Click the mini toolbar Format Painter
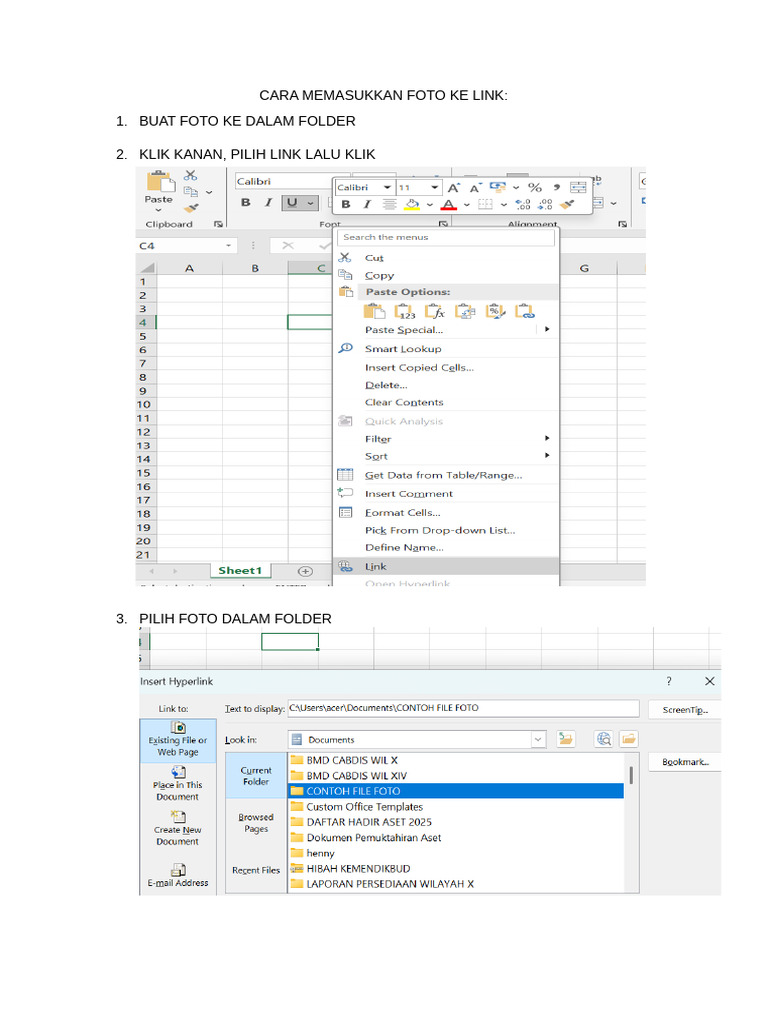The image size is (768, 1024). tap(568, 204)
